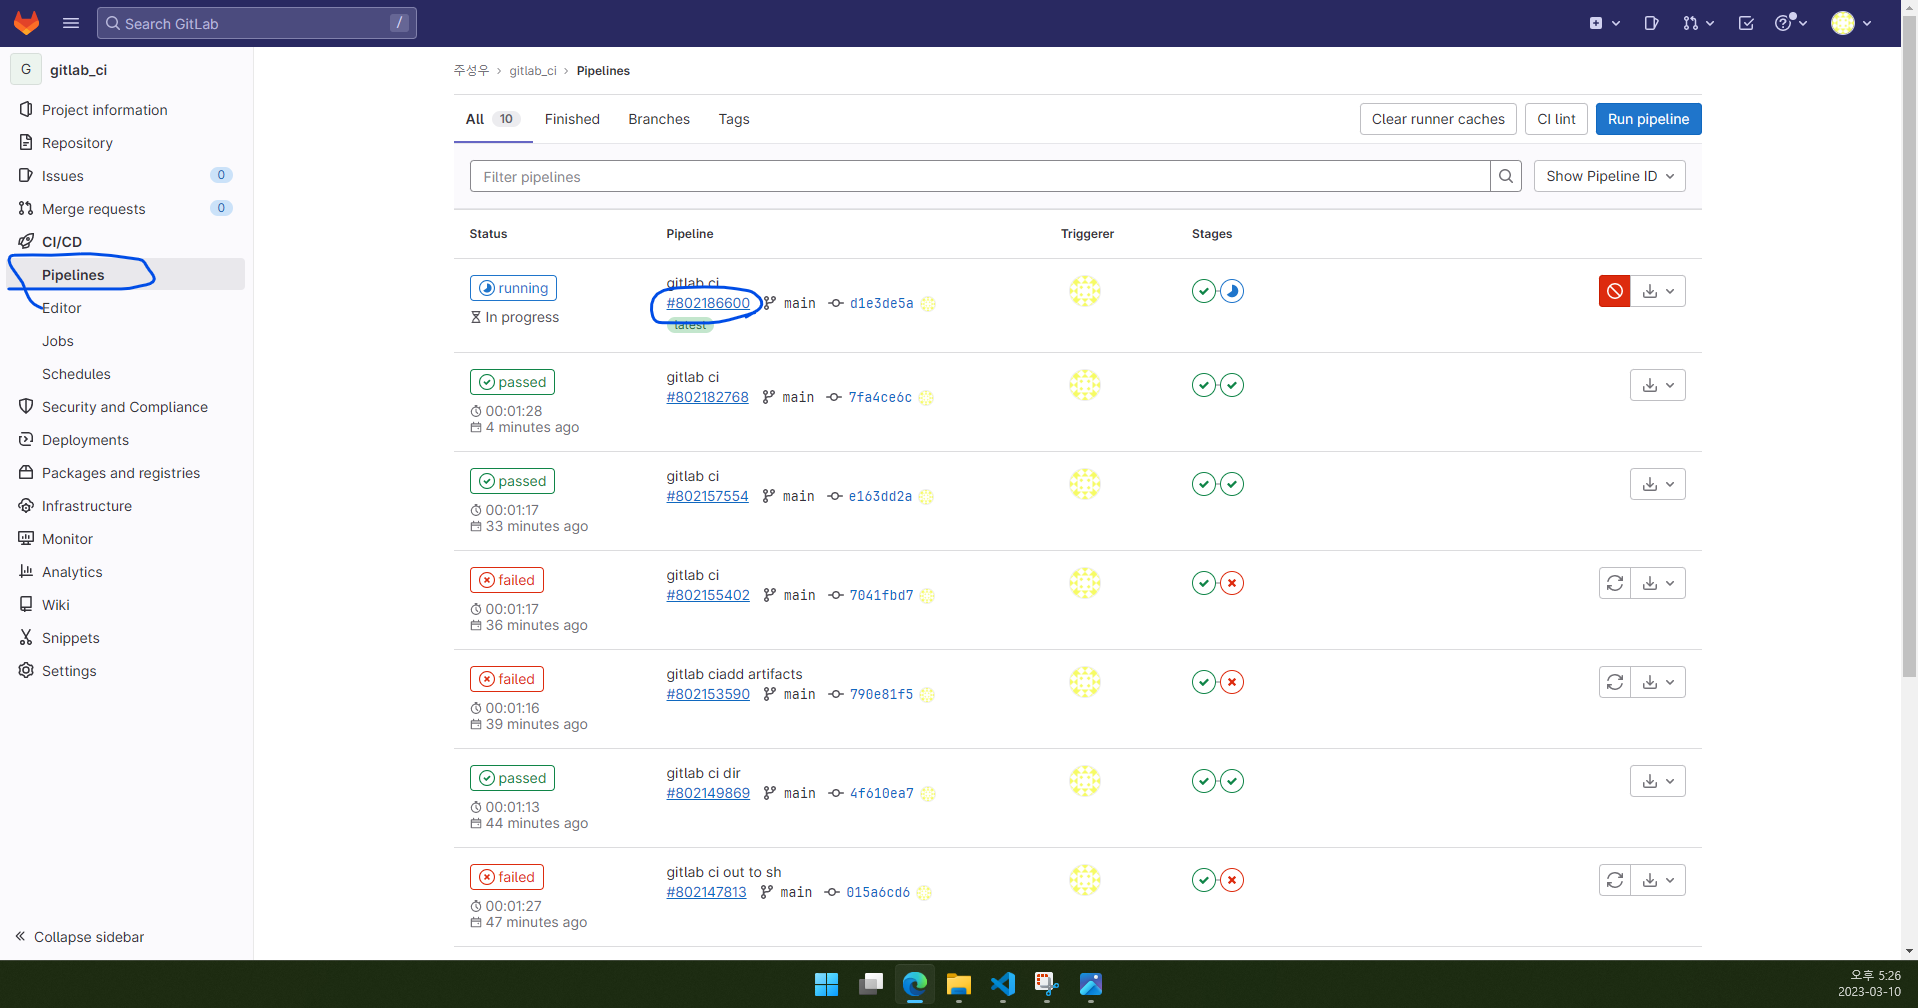Open Visual Studio Code from the taskbar
Screen dimensions: 1918x1008
[x=1002, y=984]
